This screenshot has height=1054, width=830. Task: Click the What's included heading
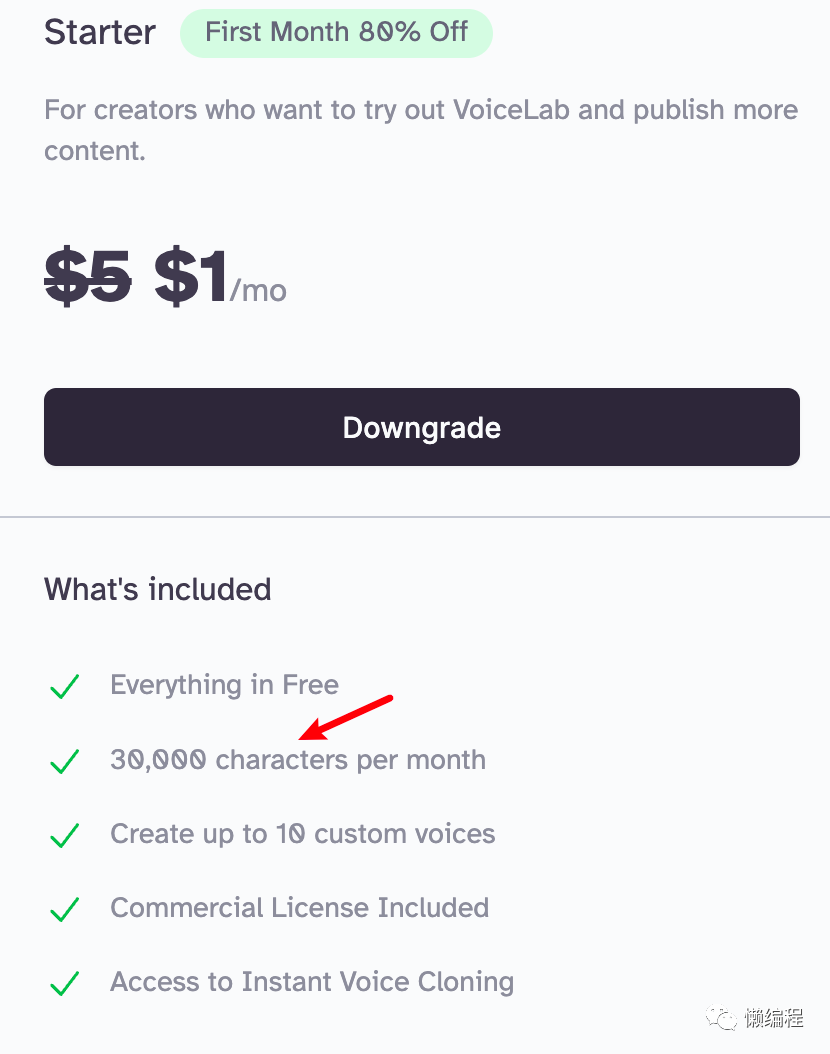click(x=158, y=590)
